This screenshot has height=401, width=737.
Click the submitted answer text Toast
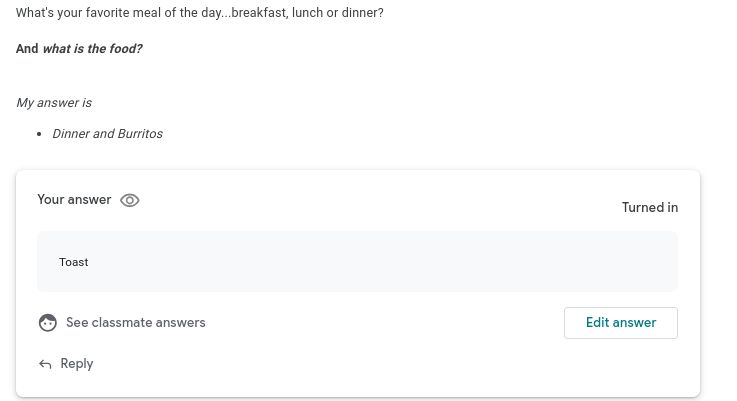click(x=74, y=262)
